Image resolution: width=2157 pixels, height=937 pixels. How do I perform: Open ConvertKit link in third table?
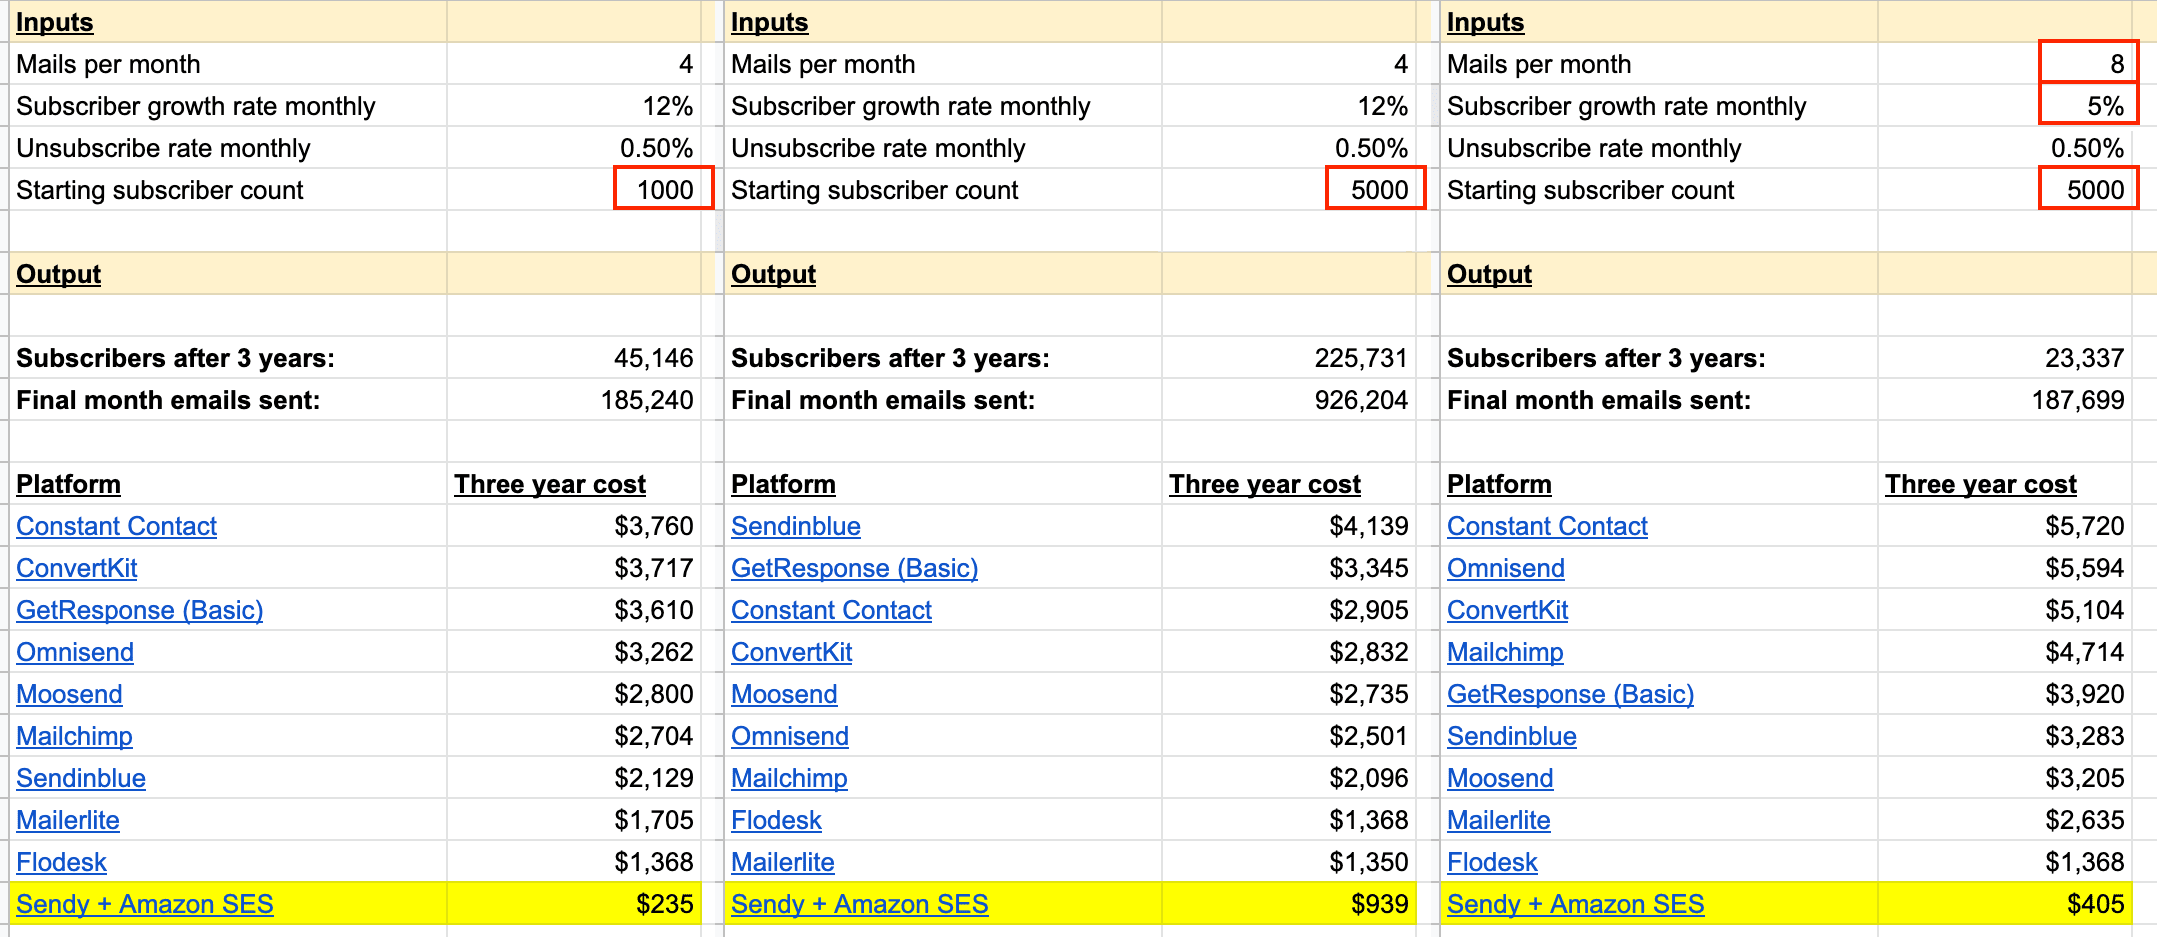tap(1507, 610)
